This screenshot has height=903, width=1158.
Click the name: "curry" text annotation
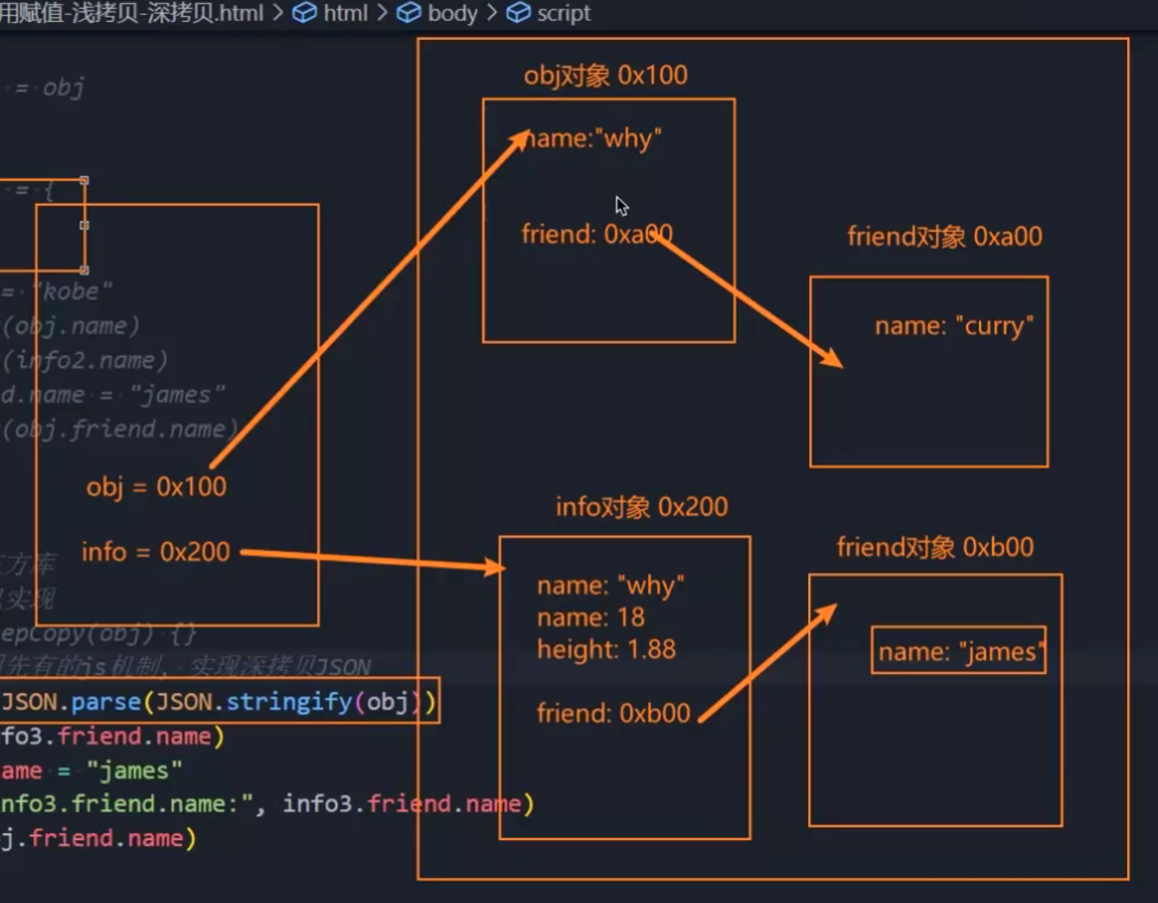click(x=954, y=327)
